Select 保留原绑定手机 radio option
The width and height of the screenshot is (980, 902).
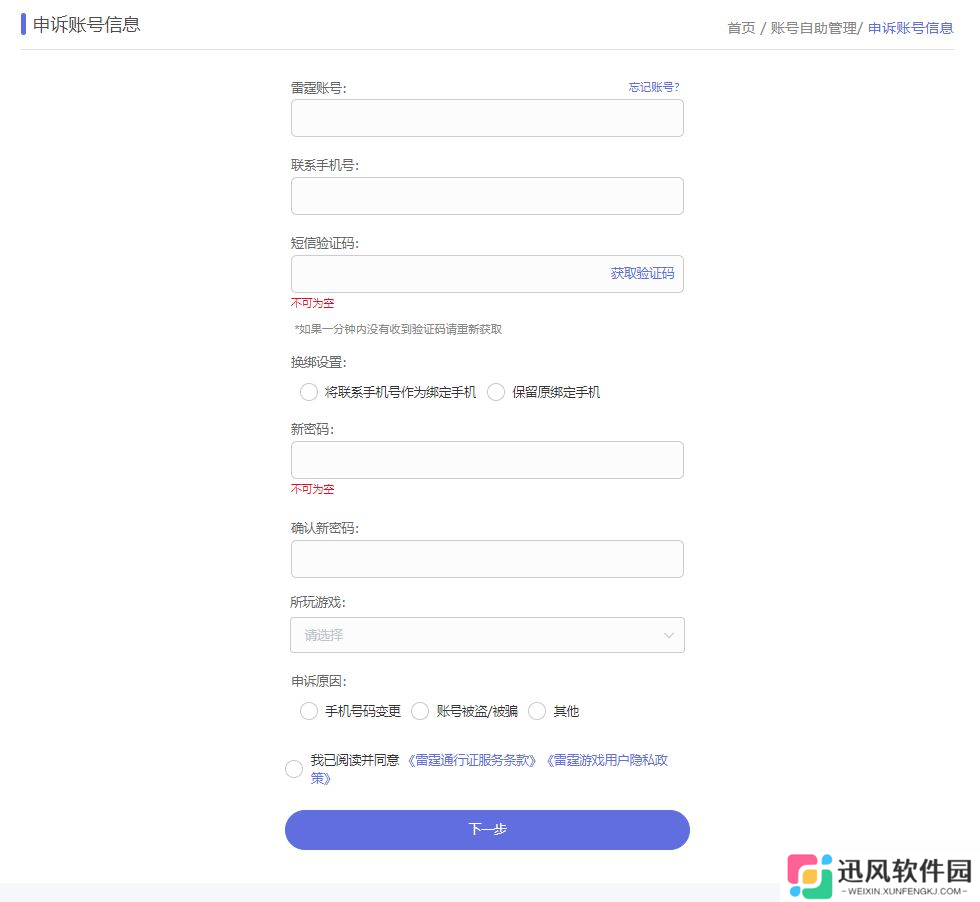point(496,392)
